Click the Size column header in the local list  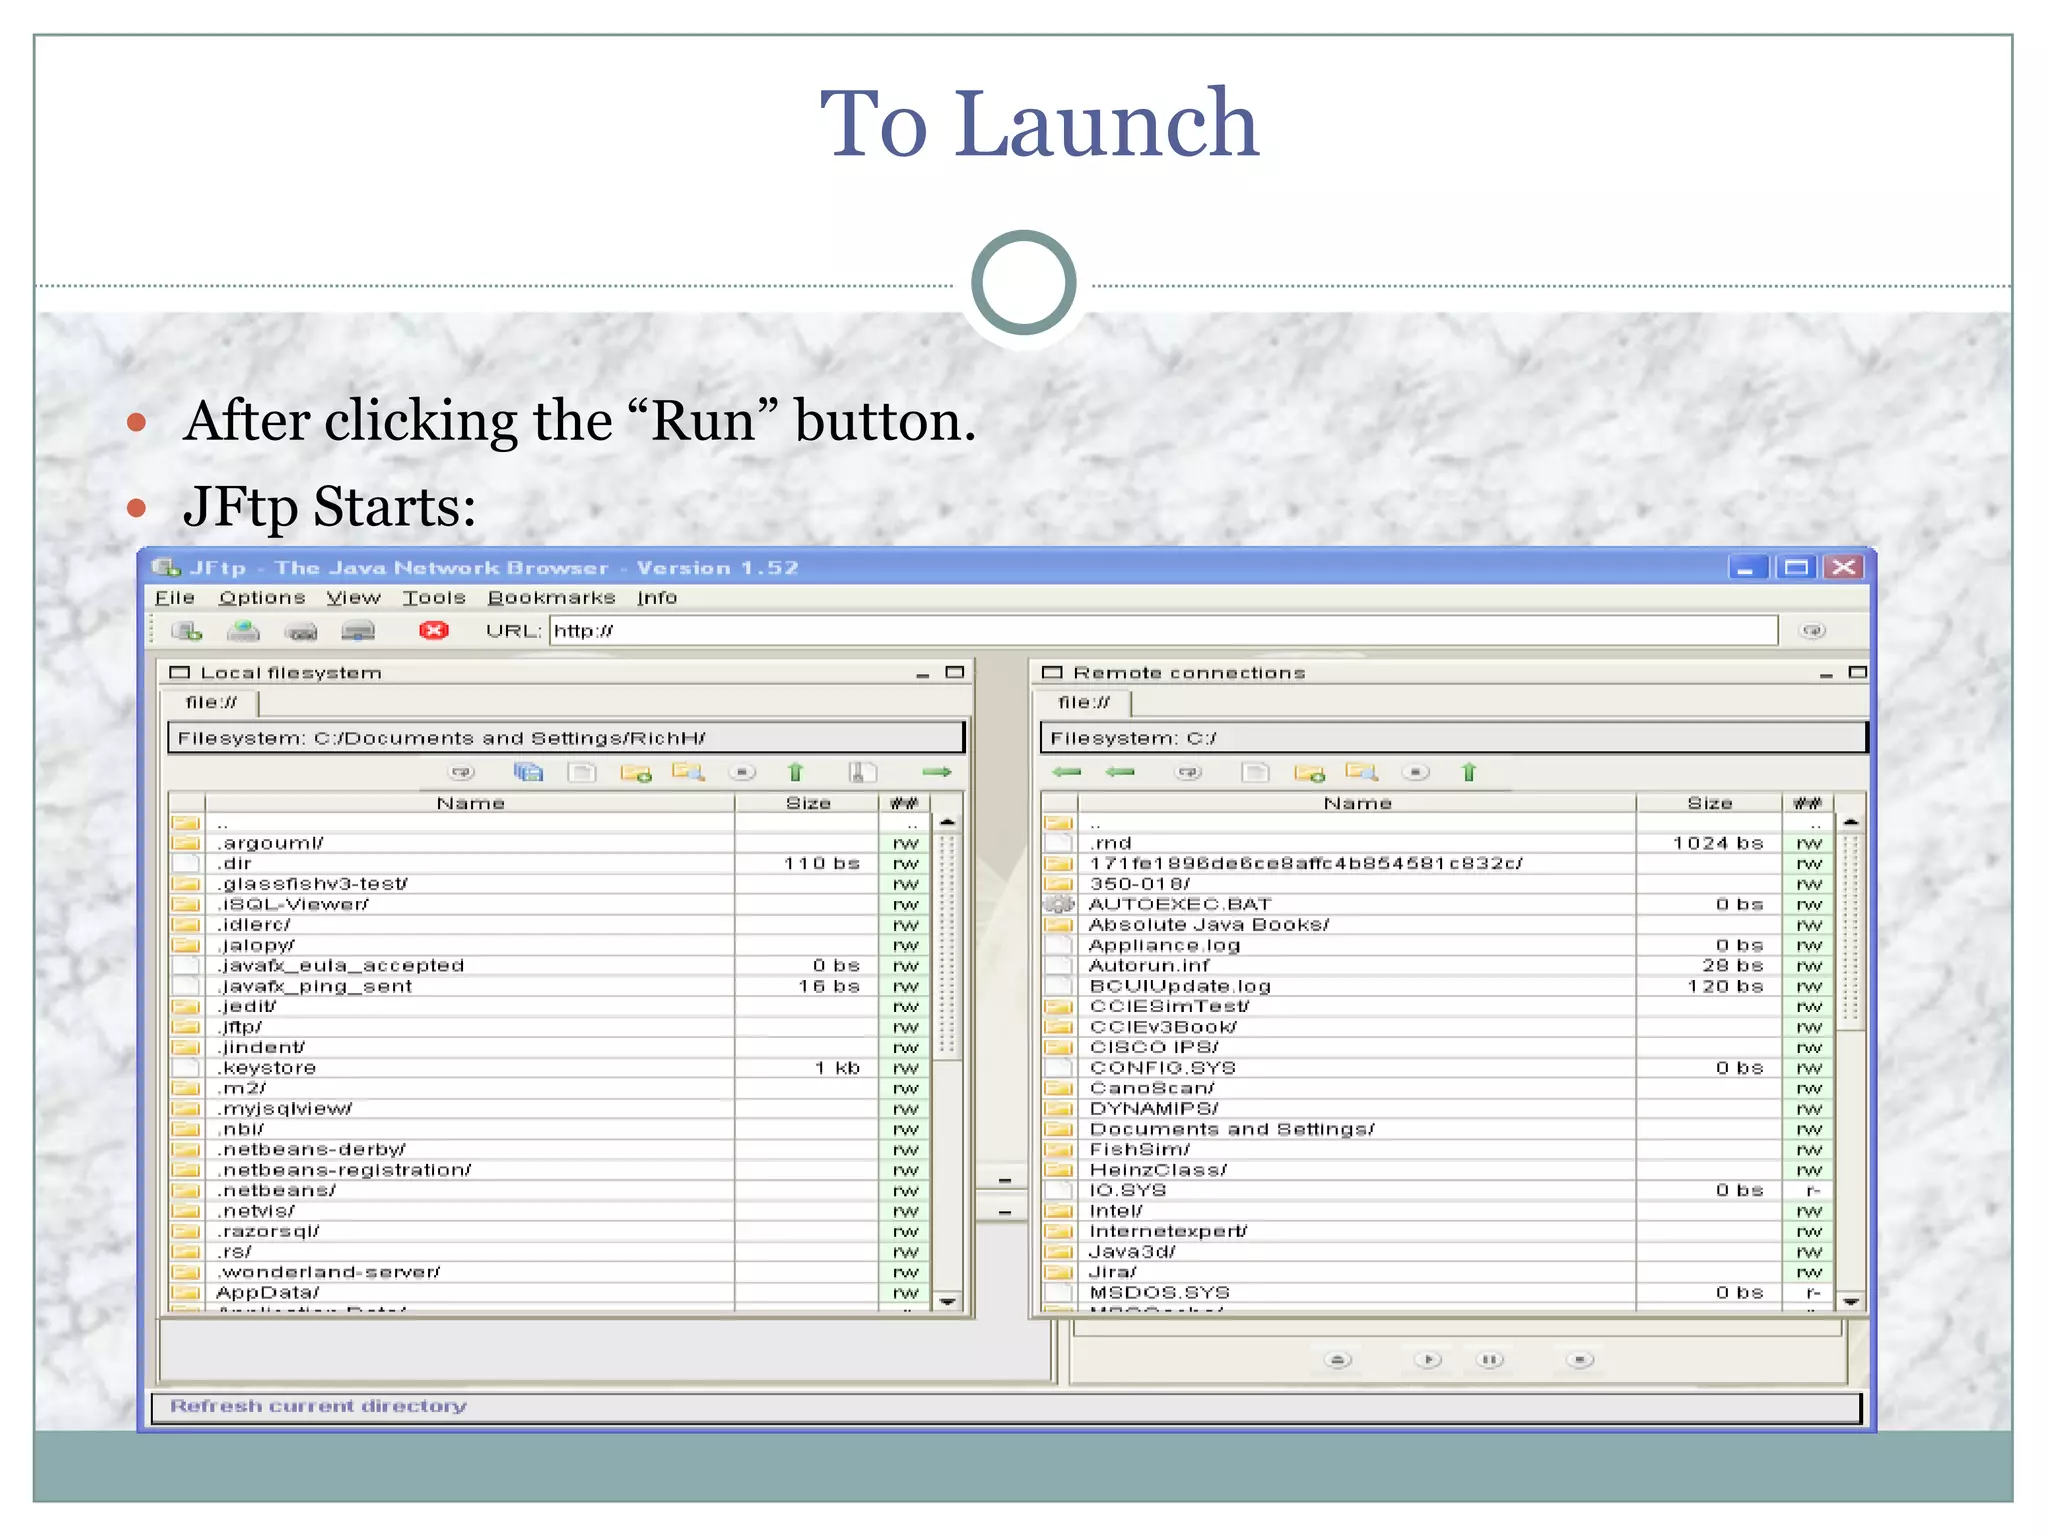pos(807,803)
